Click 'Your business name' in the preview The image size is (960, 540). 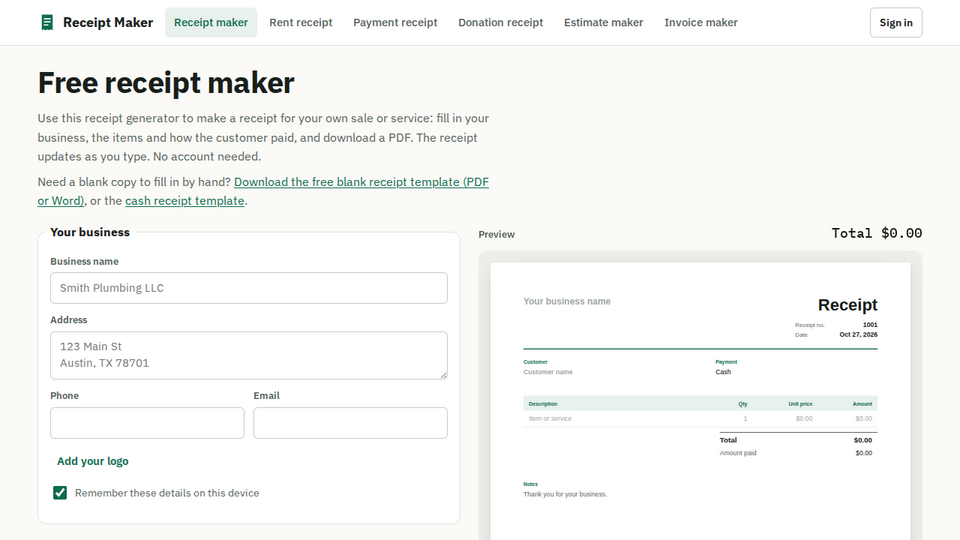567,301
